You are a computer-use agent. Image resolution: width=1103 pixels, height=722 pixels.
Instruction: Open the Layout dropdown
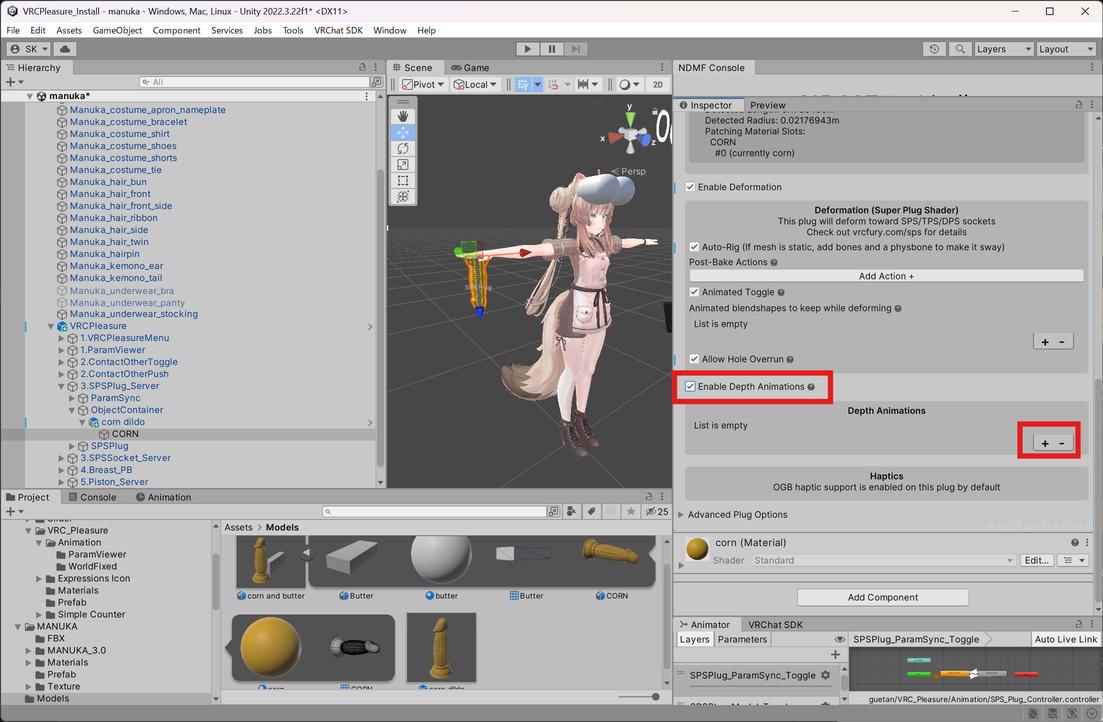coord(1066,49)
